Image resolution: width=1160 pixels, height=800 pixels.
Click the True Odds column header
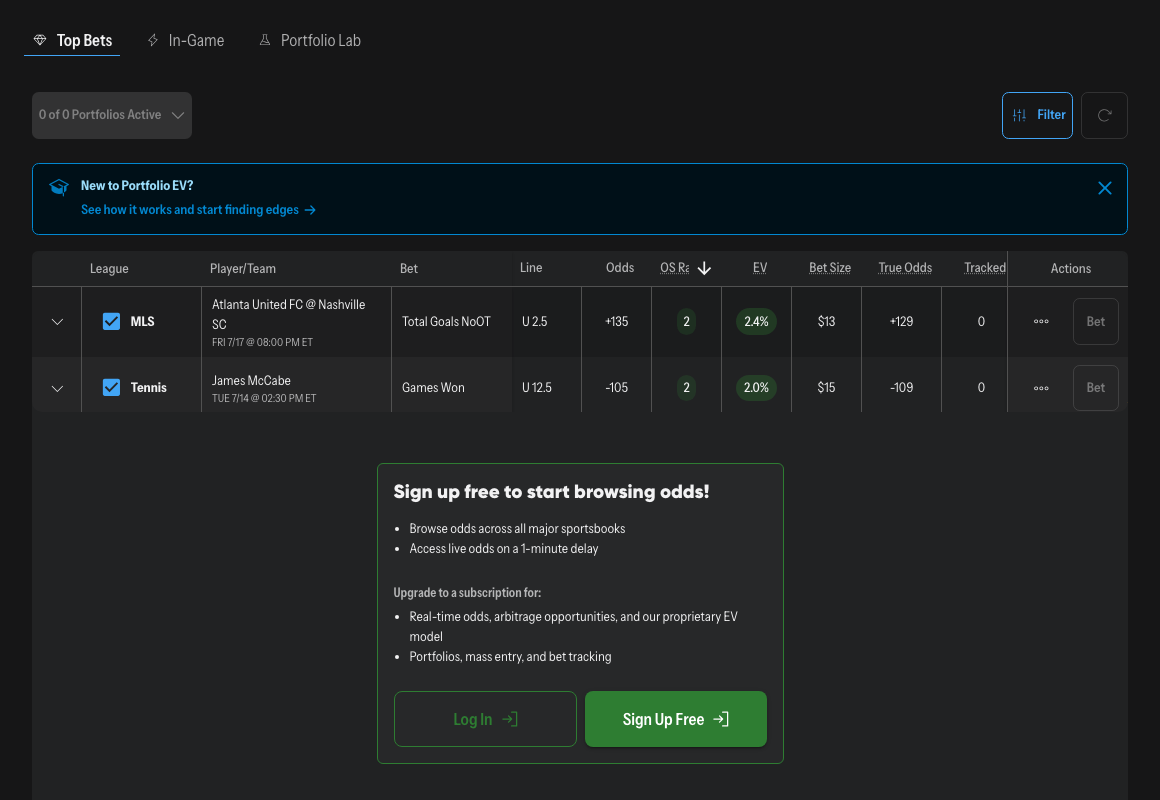pyautogui.click(x=905, y=268)
